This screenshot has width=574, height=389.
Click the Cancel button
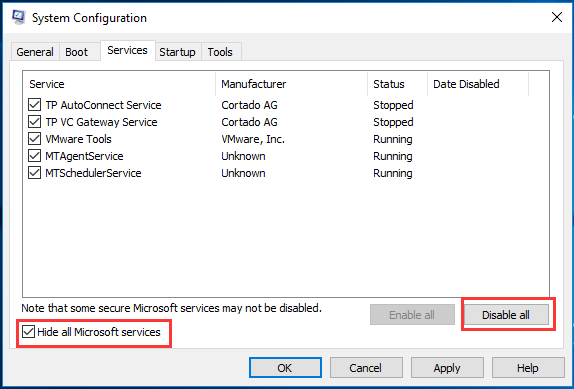(366, 368)
